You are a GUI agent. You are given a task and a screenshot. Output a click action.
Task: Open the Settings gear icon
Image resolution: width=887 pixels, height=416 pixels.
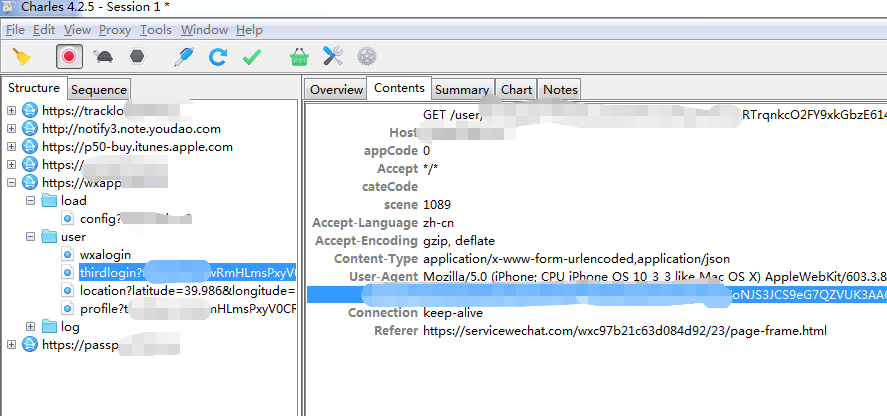[367, 56]
